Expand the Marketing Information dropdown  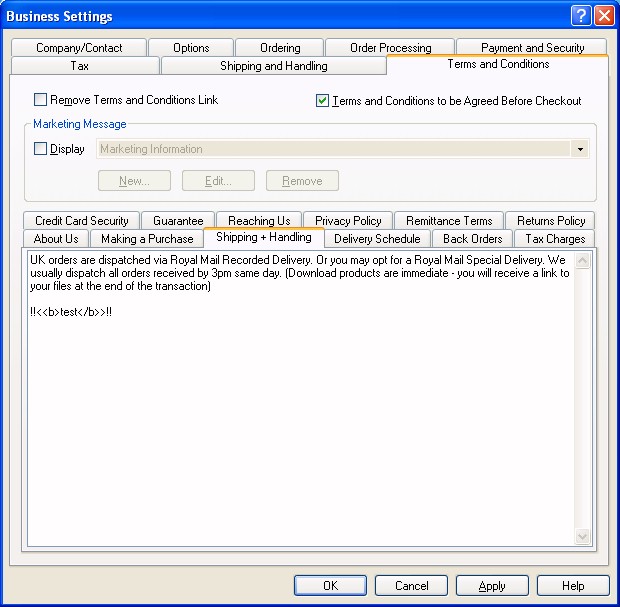point(580,149)
